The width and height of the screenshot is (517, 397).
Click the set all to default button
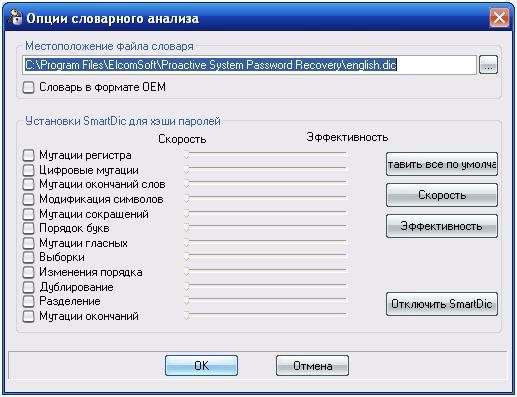click(442, 164)
